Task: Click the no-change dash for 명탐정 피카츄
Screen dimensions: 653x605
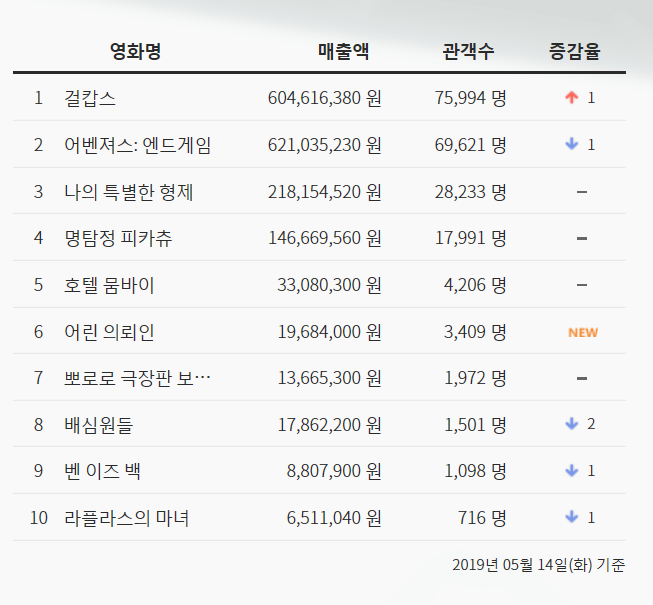Action: (x=582, y=238)
